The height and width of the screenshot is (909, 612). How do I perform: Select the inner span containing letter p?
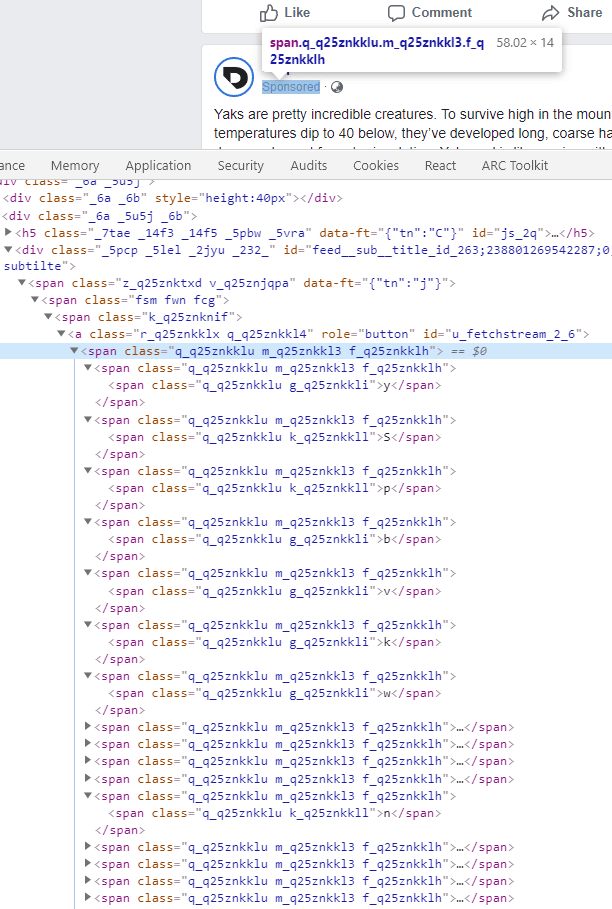[x=275, y=489]
